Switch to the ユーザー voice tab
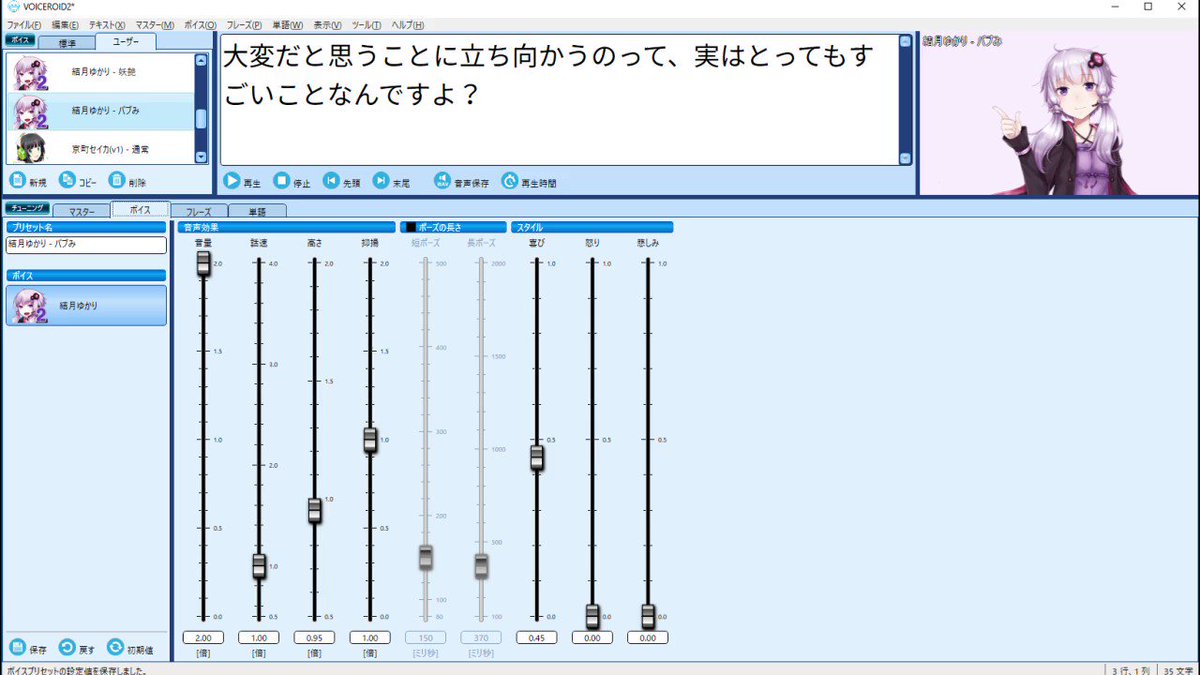 pyautogui.click(x=126, y=42)
